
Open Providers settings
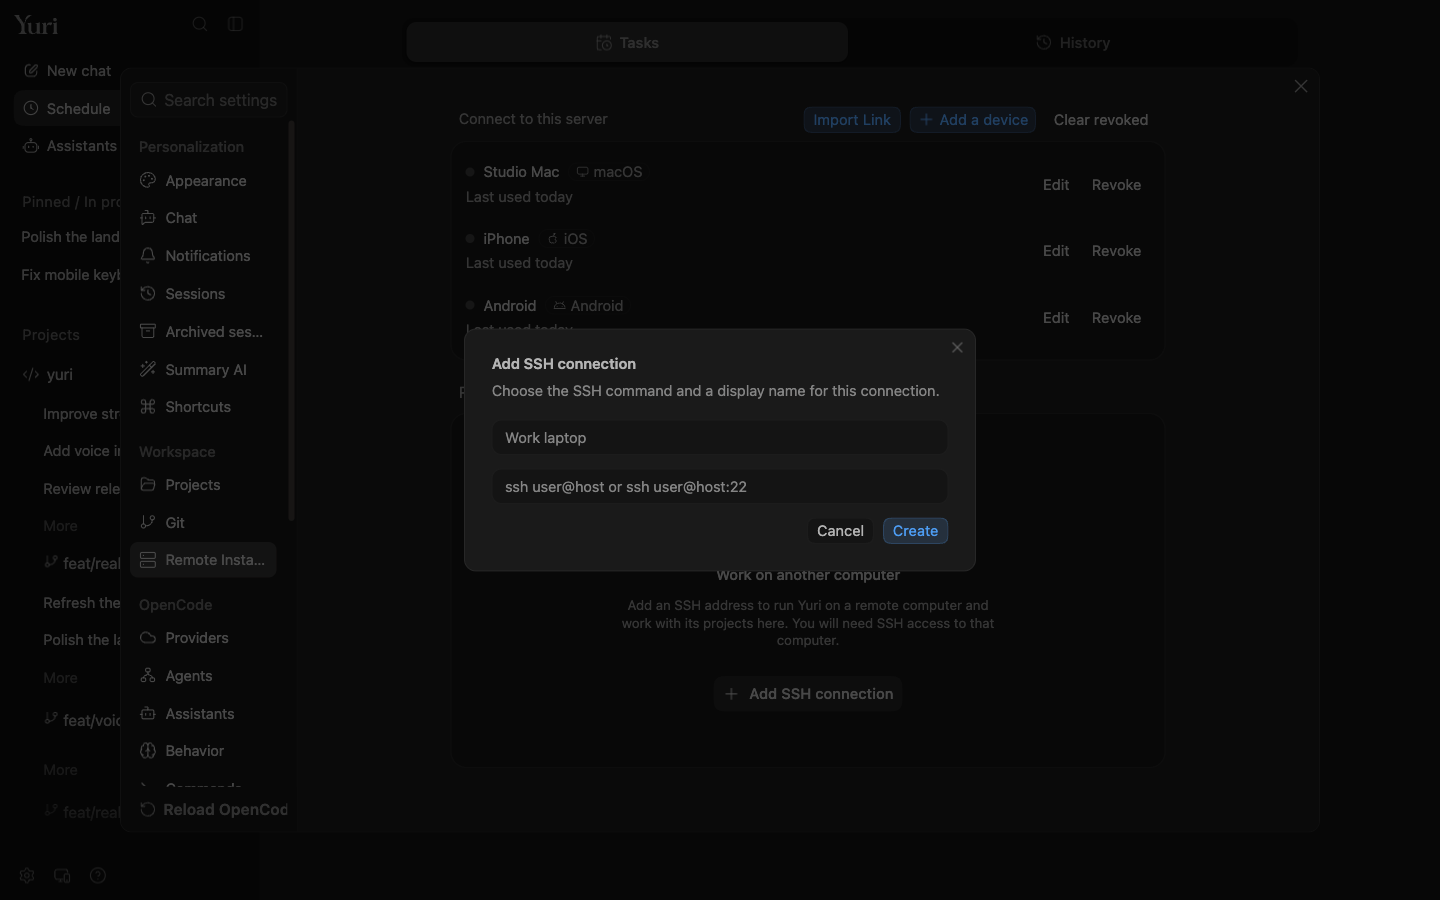click(x=203, y=638)
